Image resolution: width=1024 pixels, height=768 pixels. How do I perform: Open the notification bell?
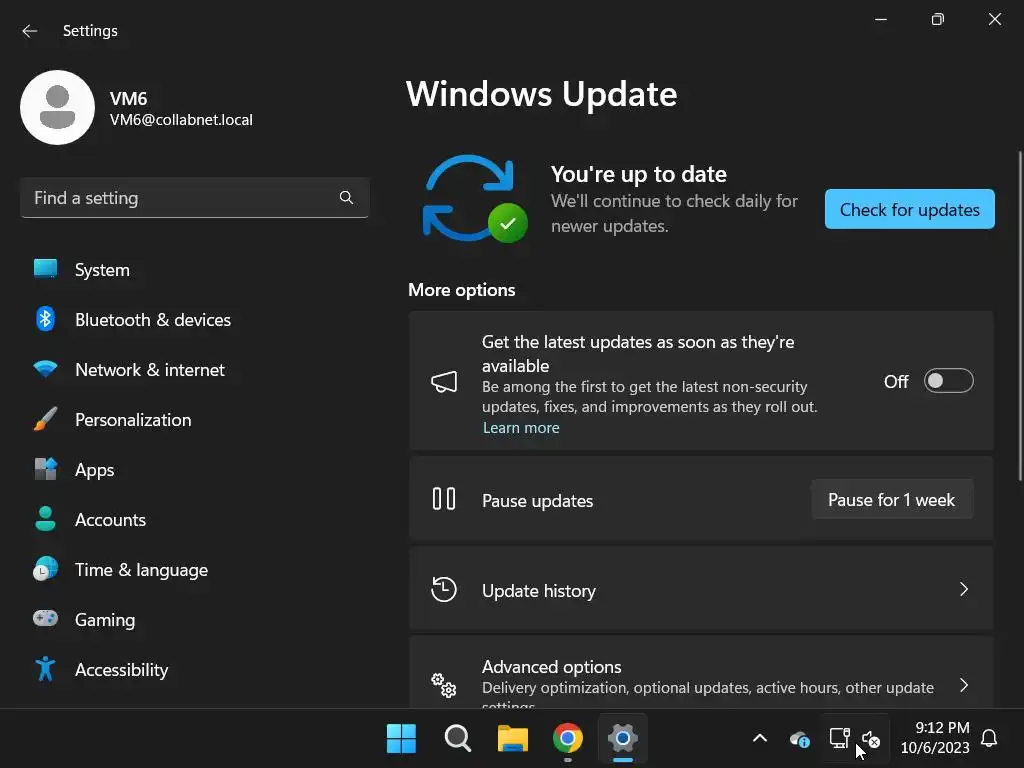tap(989, 738)
